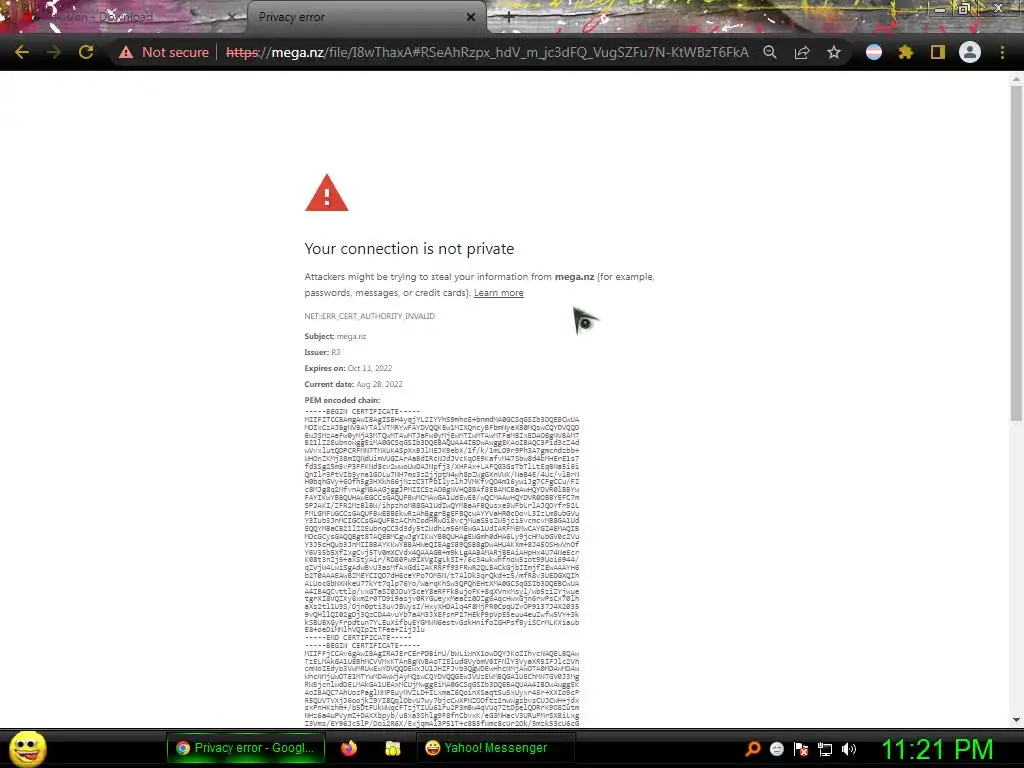Image resolution: width=1024 pixels, height=768 pixels.
Task: Open the Extensions puzzle-piece menu
Action: (906, 52)
